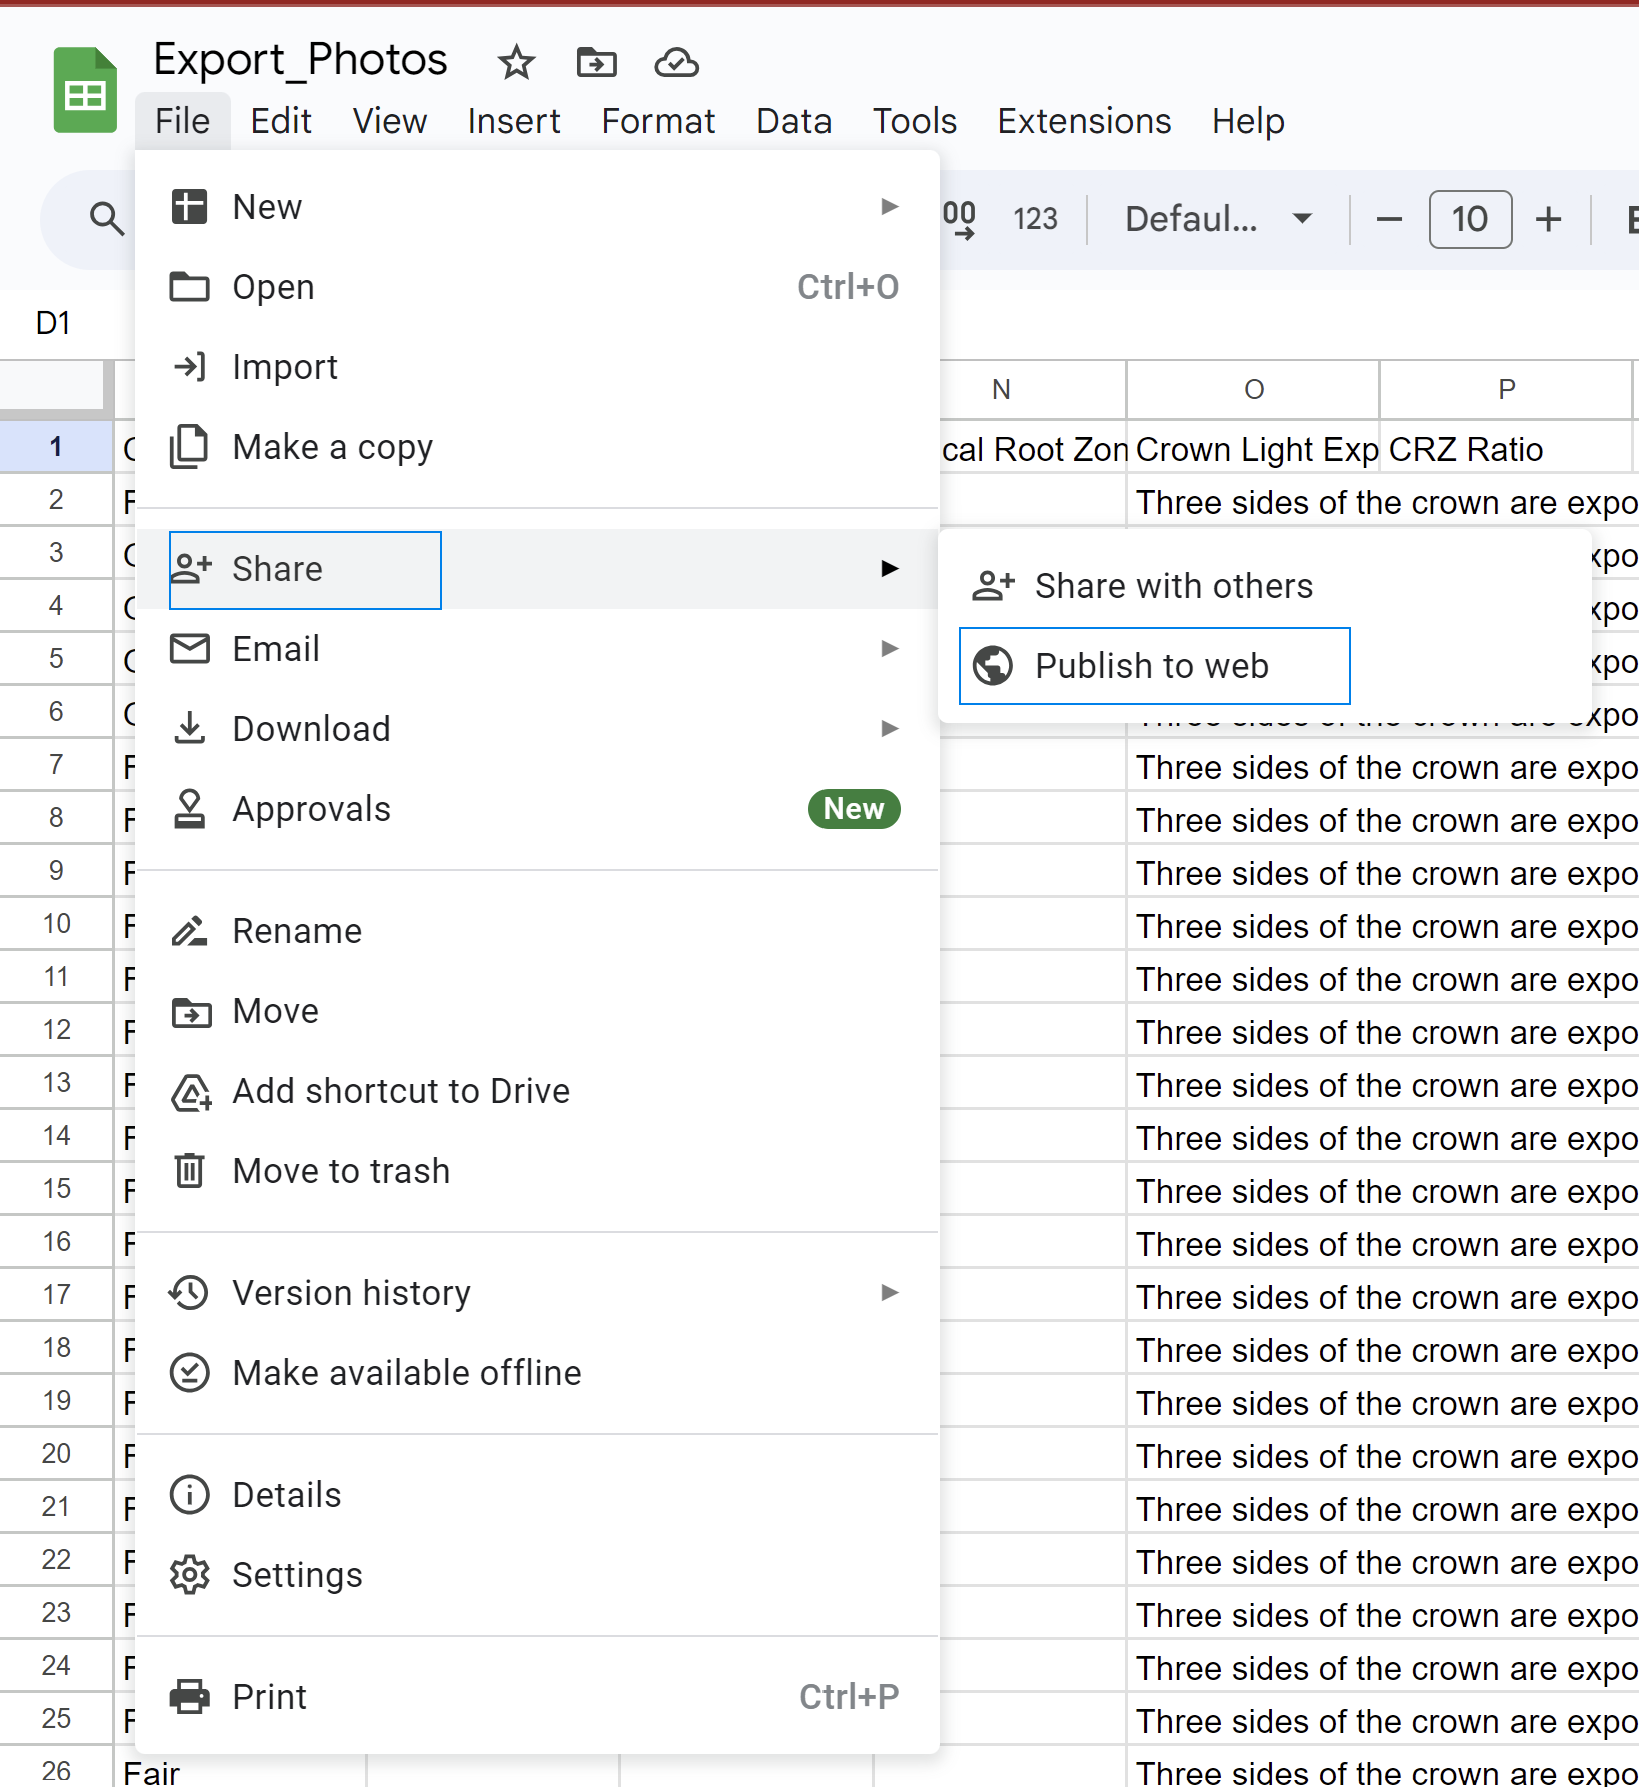Open the Edit menu
This screenshot has height=1787, width=1640.
click(x=281, y=121)
